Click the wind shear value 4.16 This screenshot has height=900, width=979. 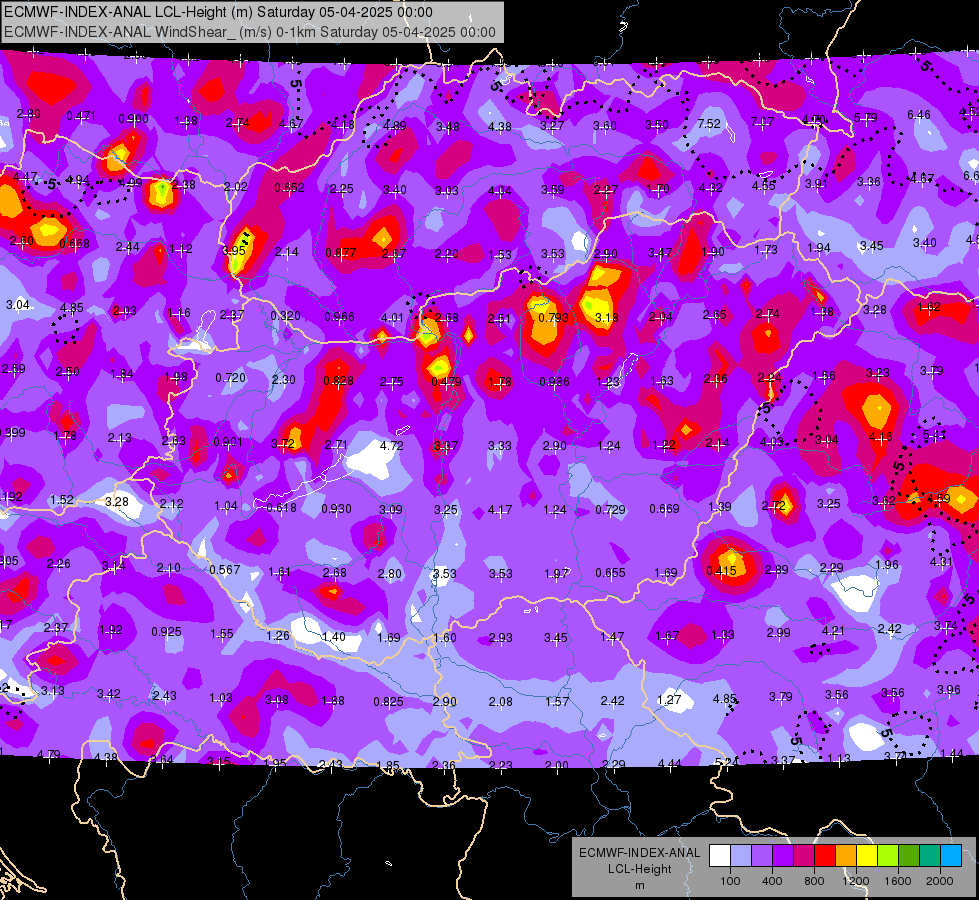pos(881,437)
